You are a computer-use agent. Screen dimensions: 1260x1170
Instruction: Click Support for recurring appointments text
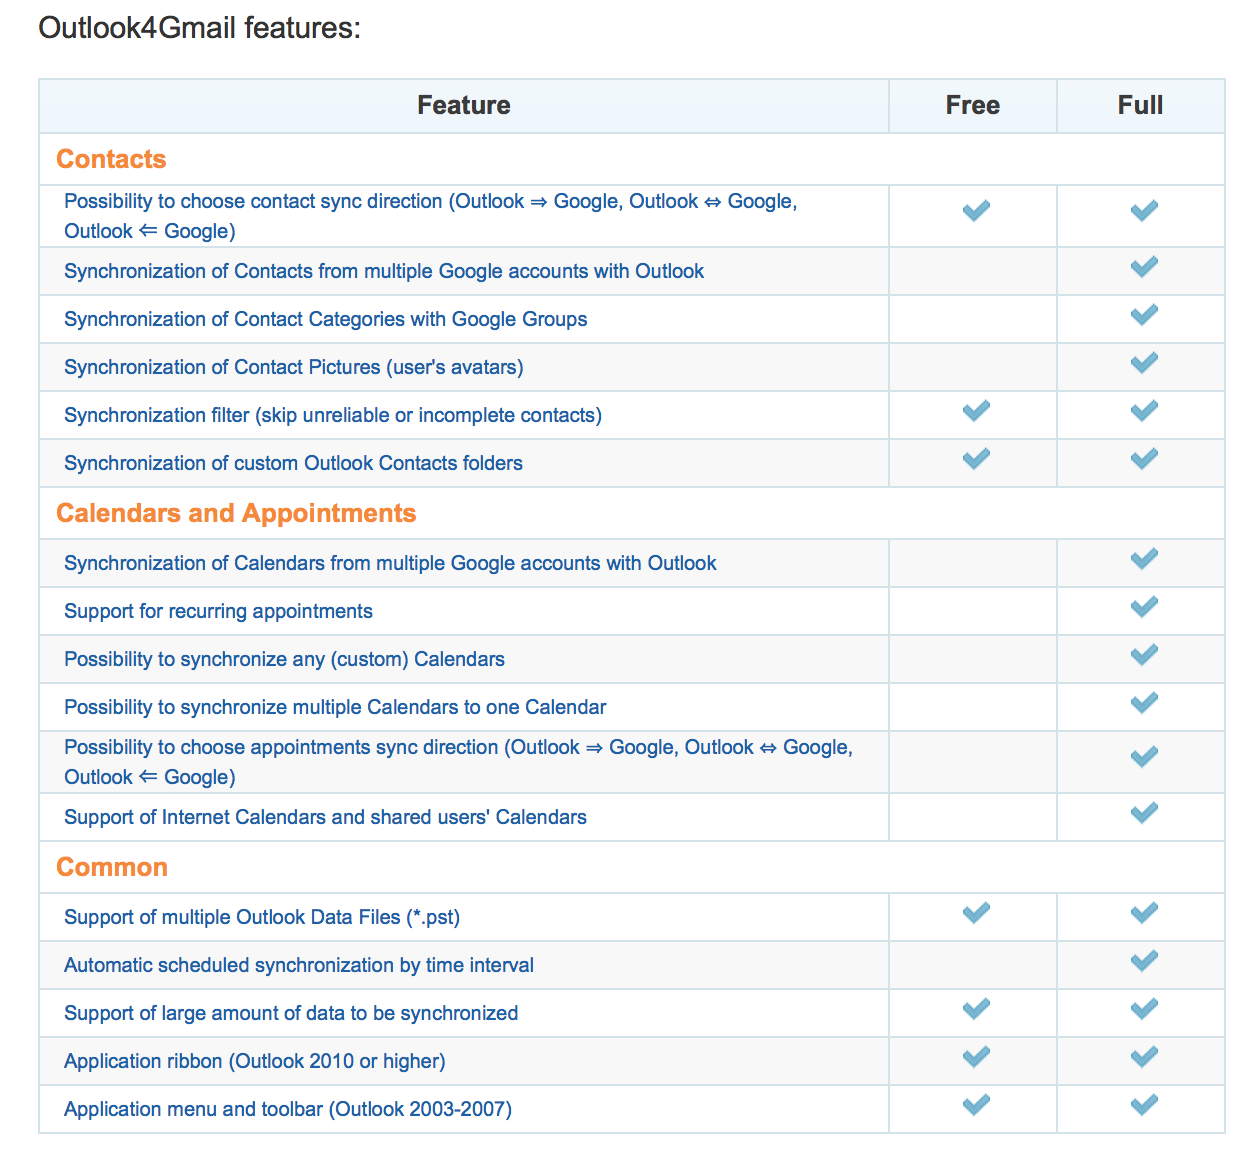tap(218, 611)
